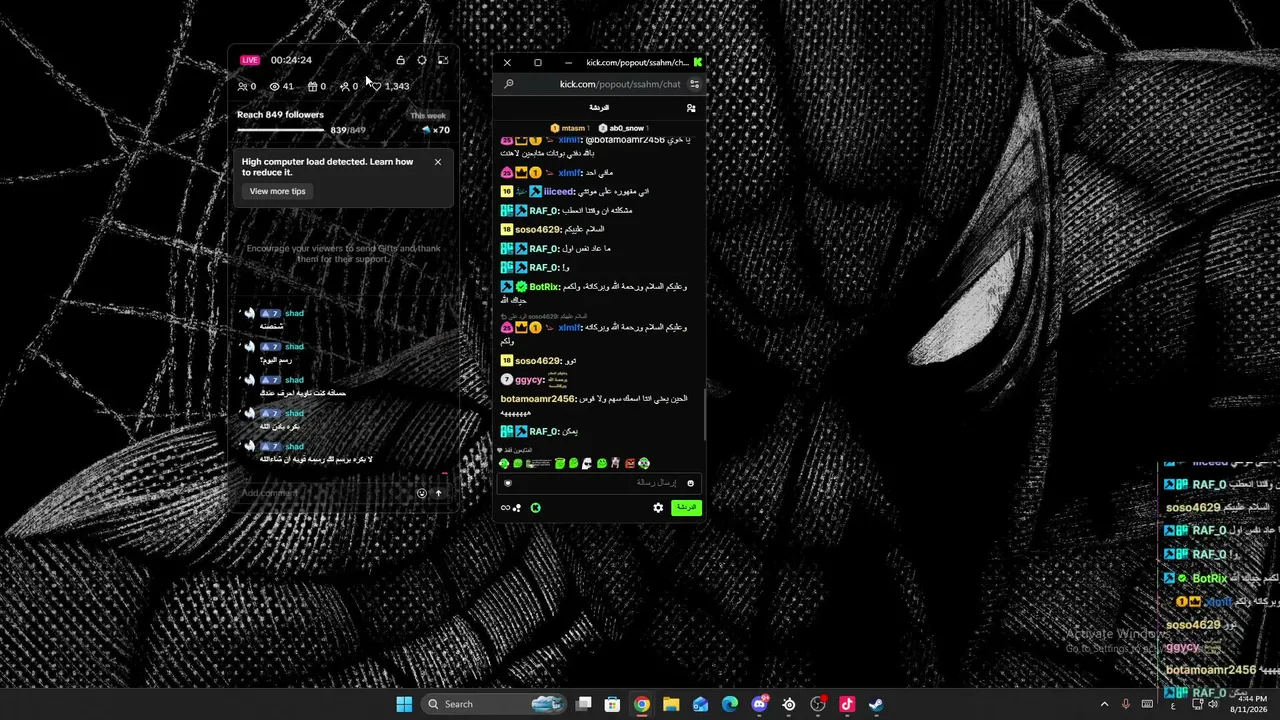Open Discord from the taskbar
The width and height of the screenshot is (1280, 720).
(759, 704)
